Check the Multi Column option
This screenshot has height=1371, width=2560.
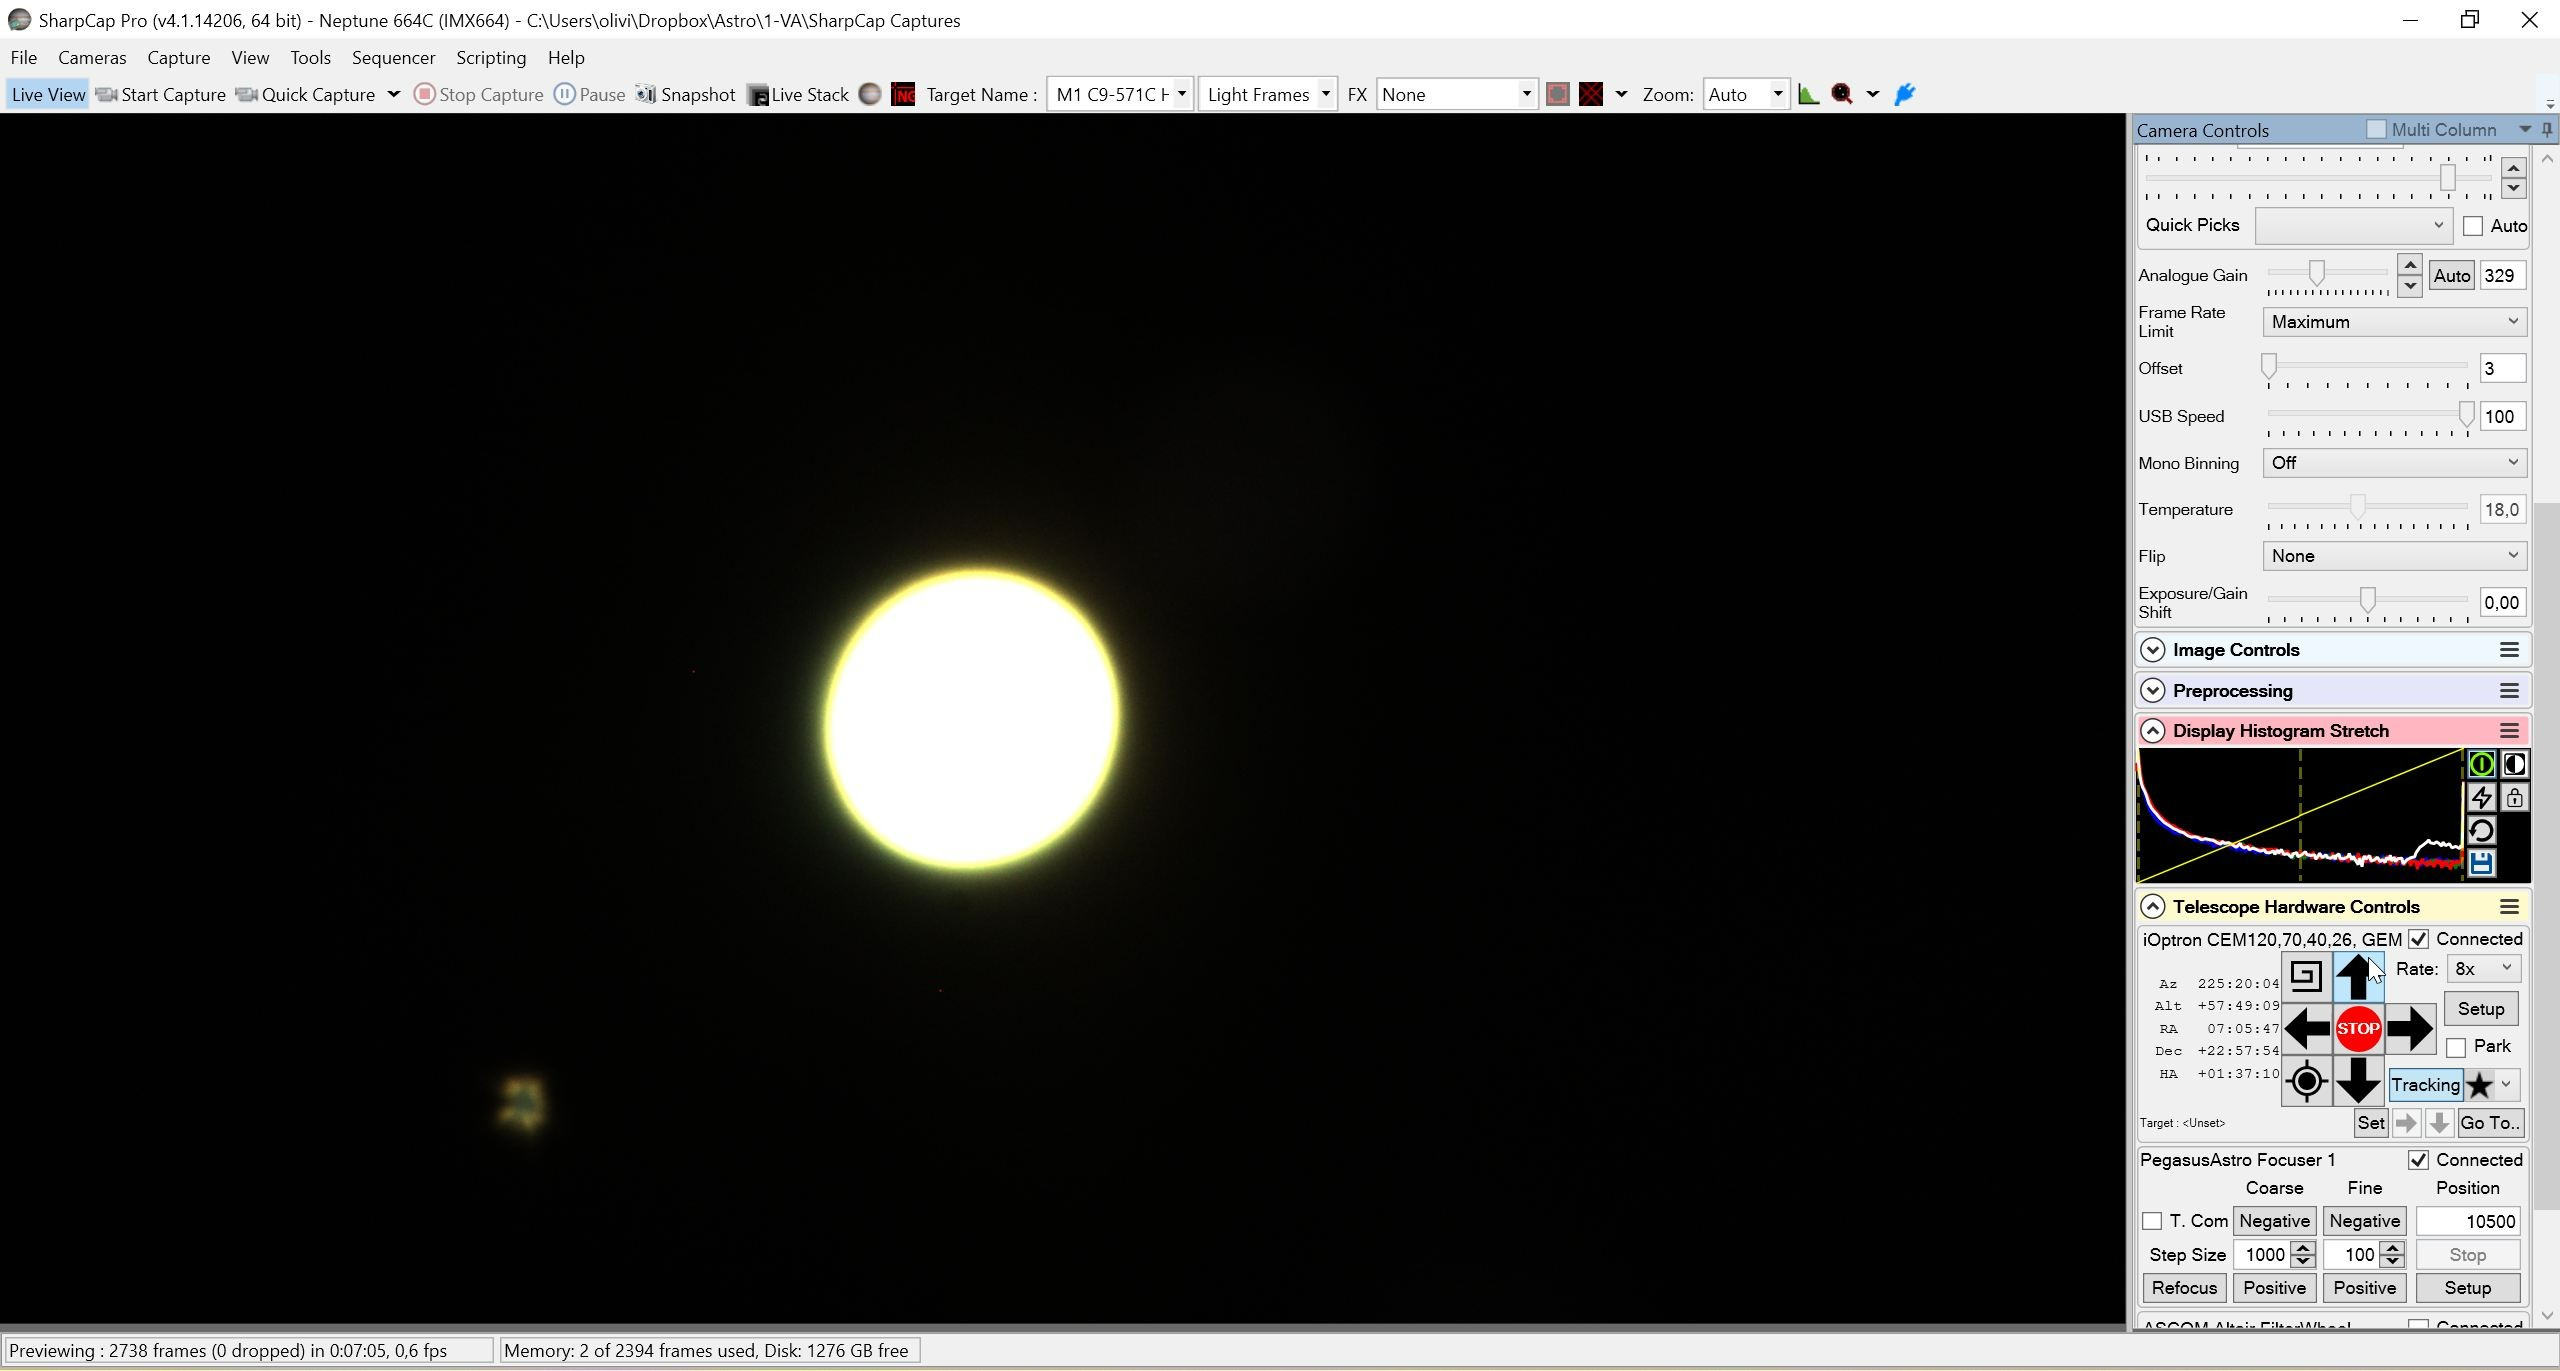2376,129
